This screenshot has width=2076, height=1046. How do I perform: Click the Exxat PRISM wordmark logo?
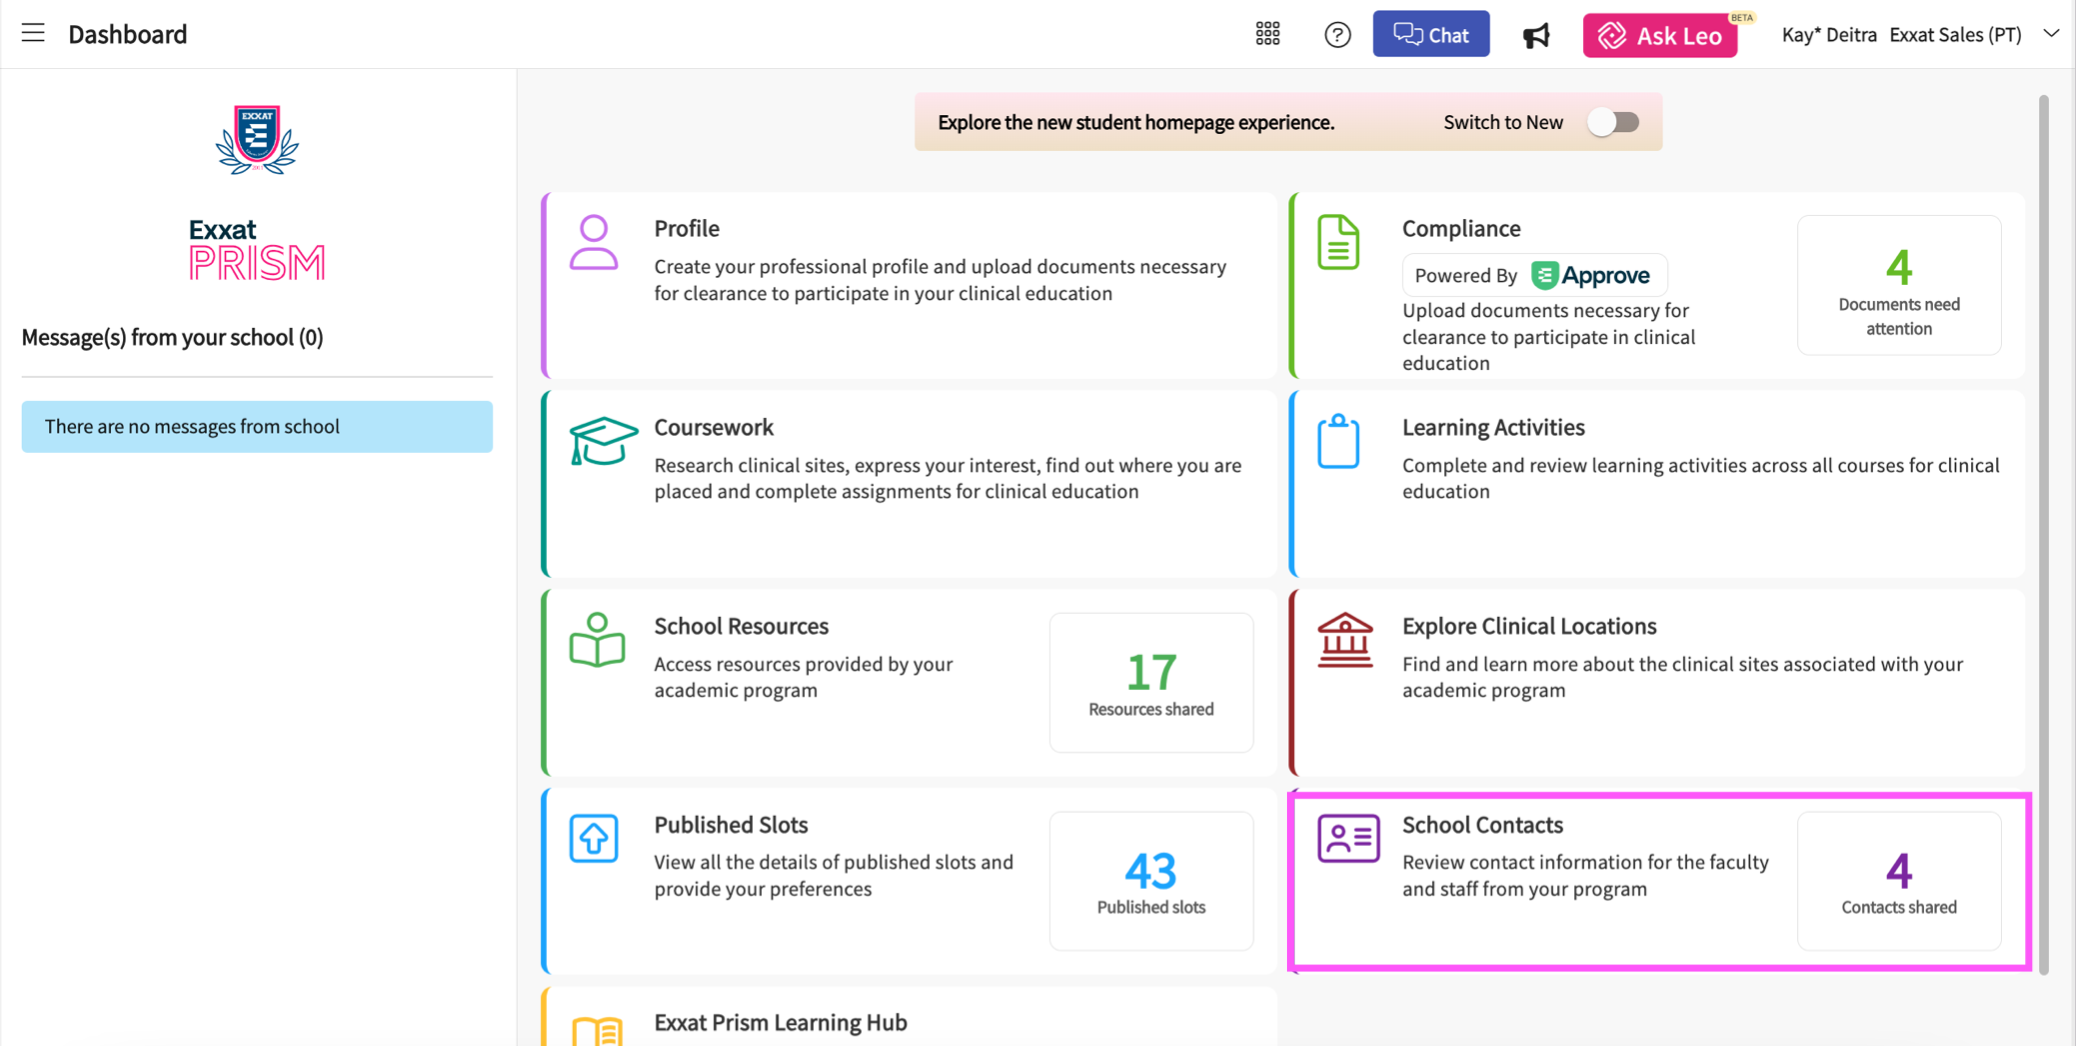(257, 249)
